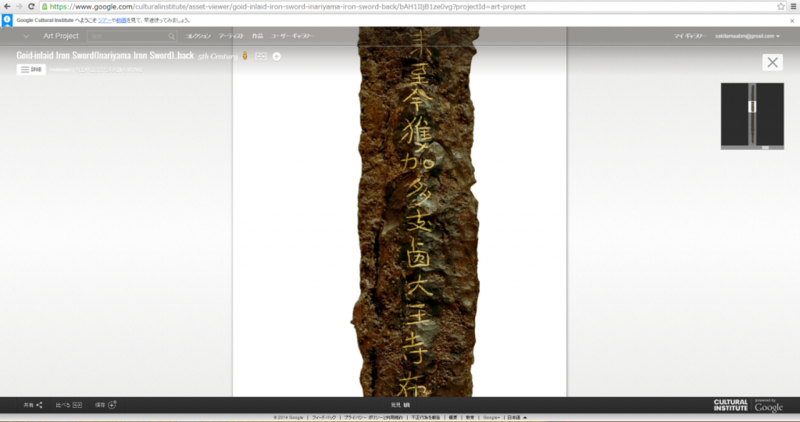Bookmark this page with the star icon
800x422 pixels.
coord(781,7)
